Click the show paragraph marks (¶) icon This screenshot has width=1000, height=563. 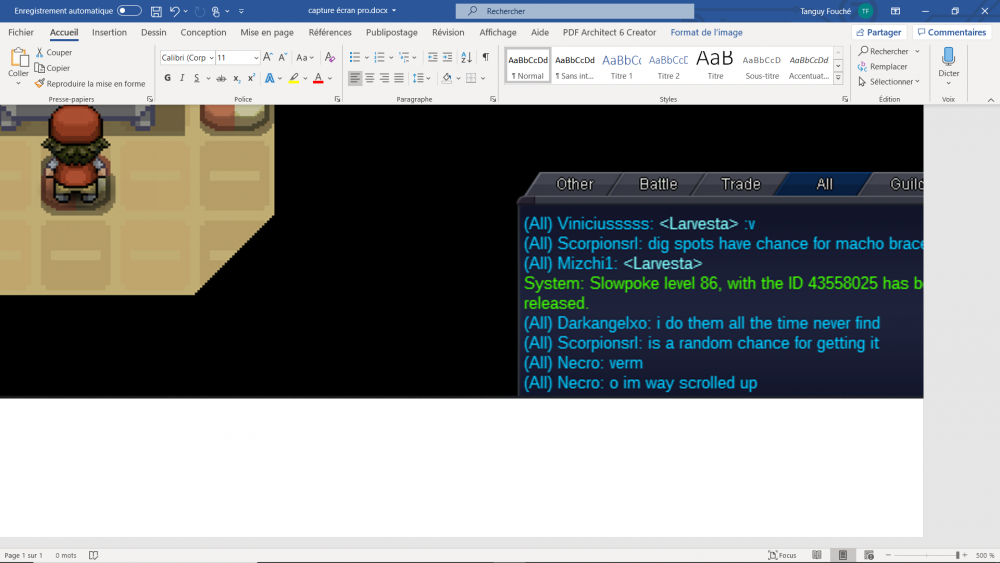(x=485, y=58)
